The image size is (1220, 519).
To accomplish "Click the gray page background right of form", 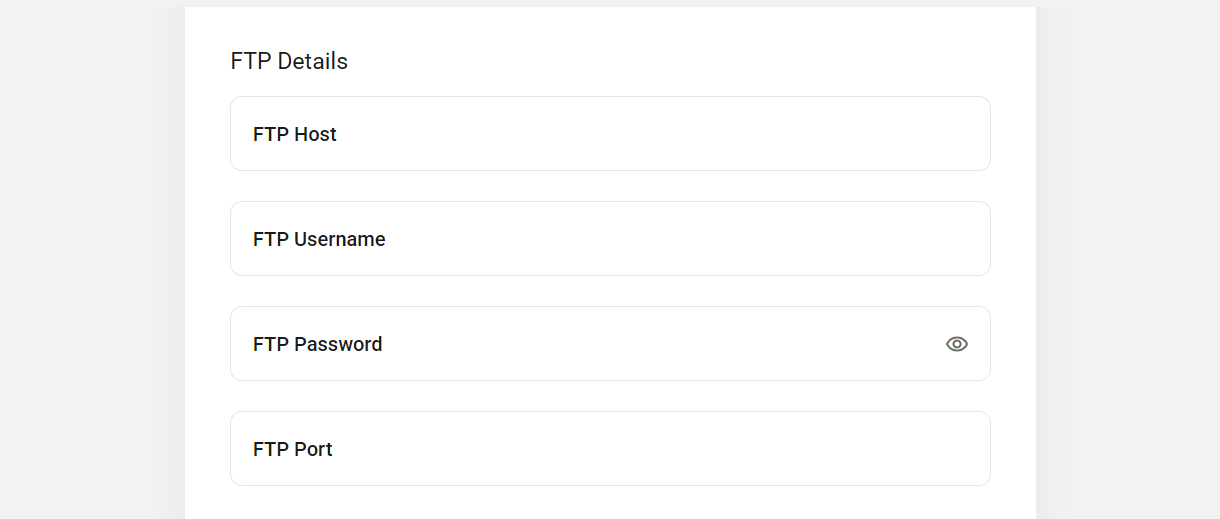I will pos(1128,260).
